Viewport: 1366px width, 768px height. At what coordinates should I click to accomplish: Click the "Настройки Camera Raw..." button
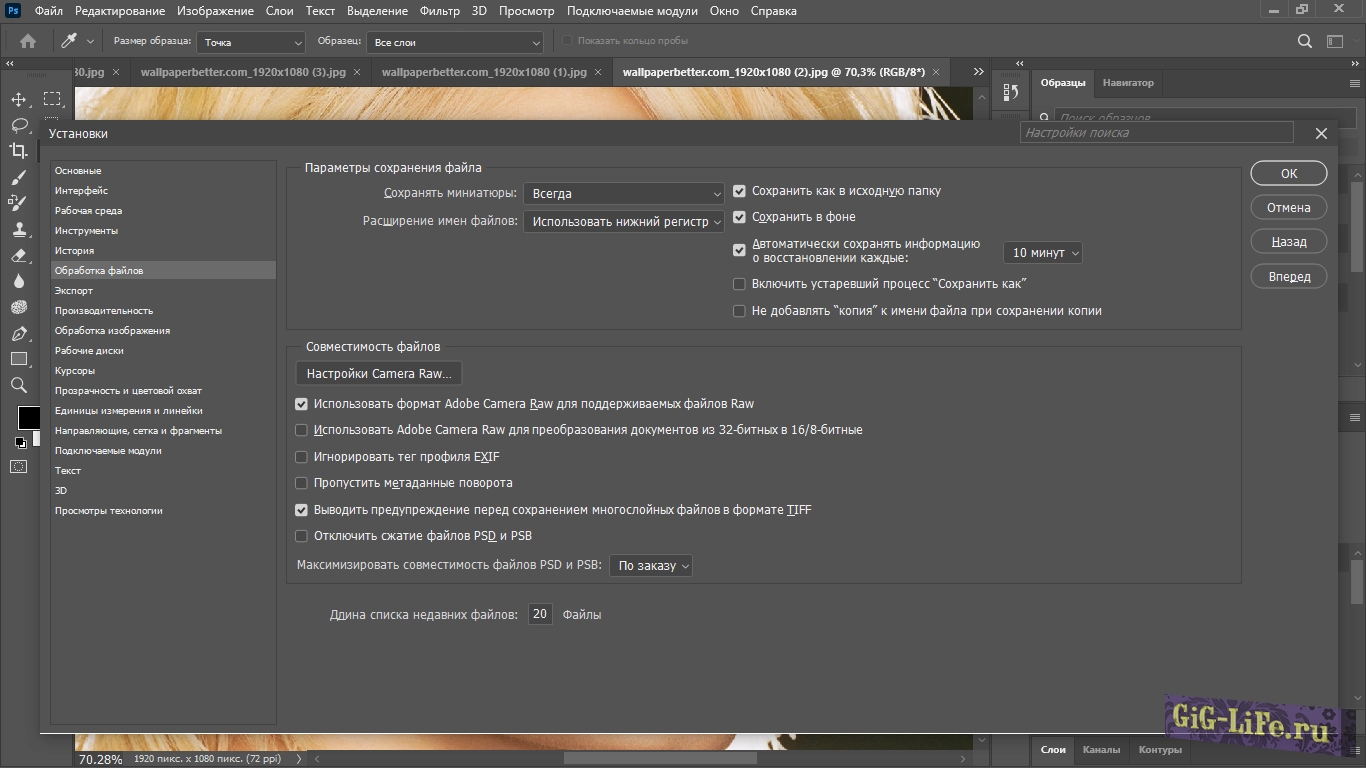pyautogui.click(x=379, y=374)
